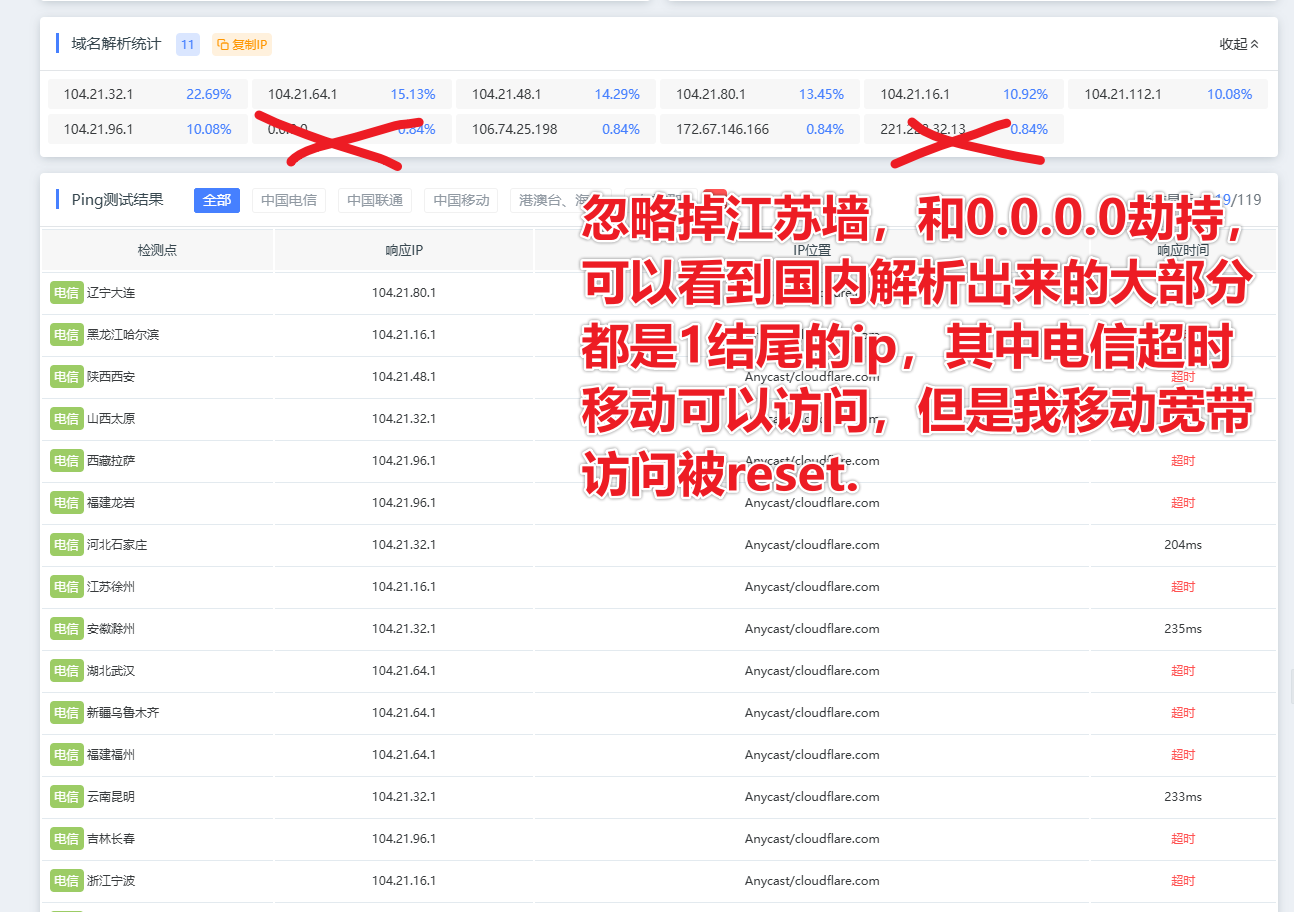Collapse the 域名解析统计 panel via 收起
Screen dimensions: 1294x912
pyautogui.click(x=1239, y=44)
